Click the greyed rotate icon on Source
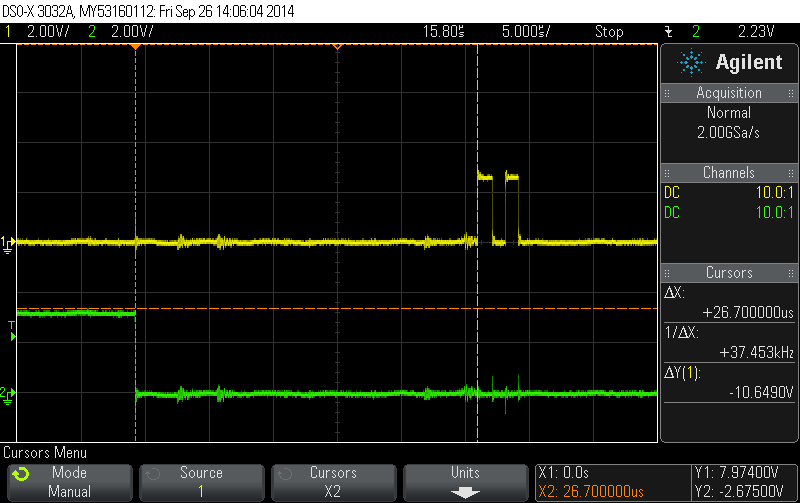Image resolution: width=800 pixels, height=503 pixels. (x=153, y=474)
